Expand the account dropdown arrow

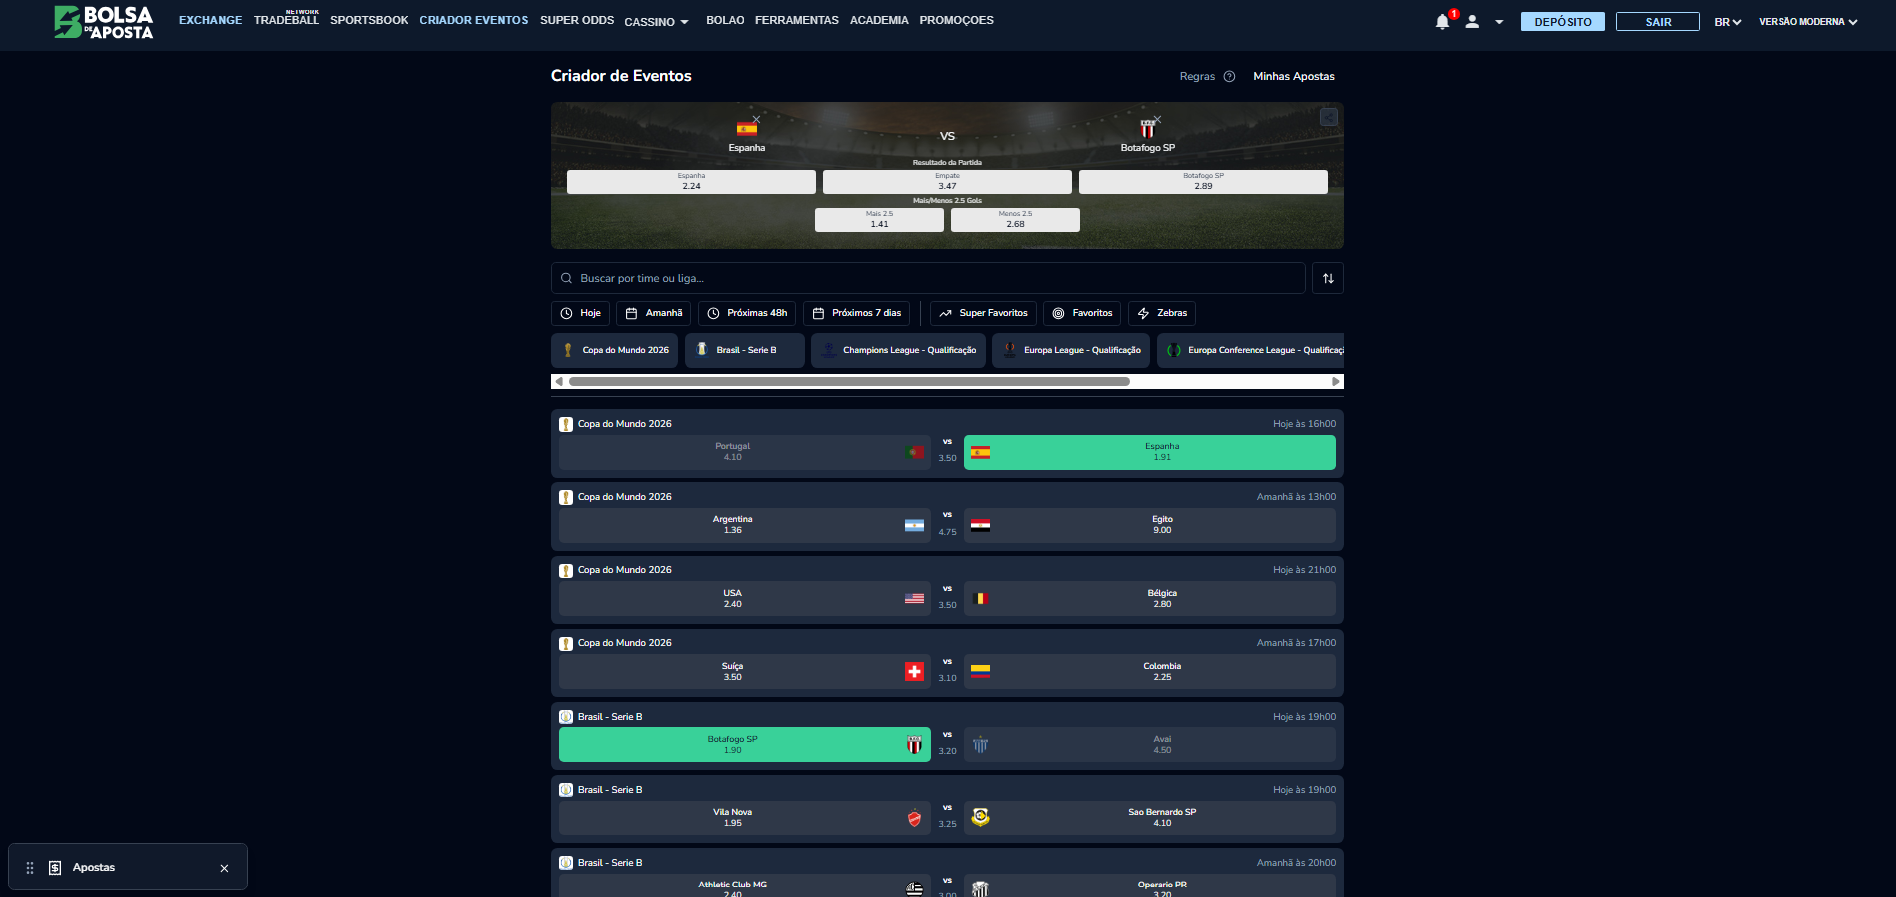(1499, 22)
